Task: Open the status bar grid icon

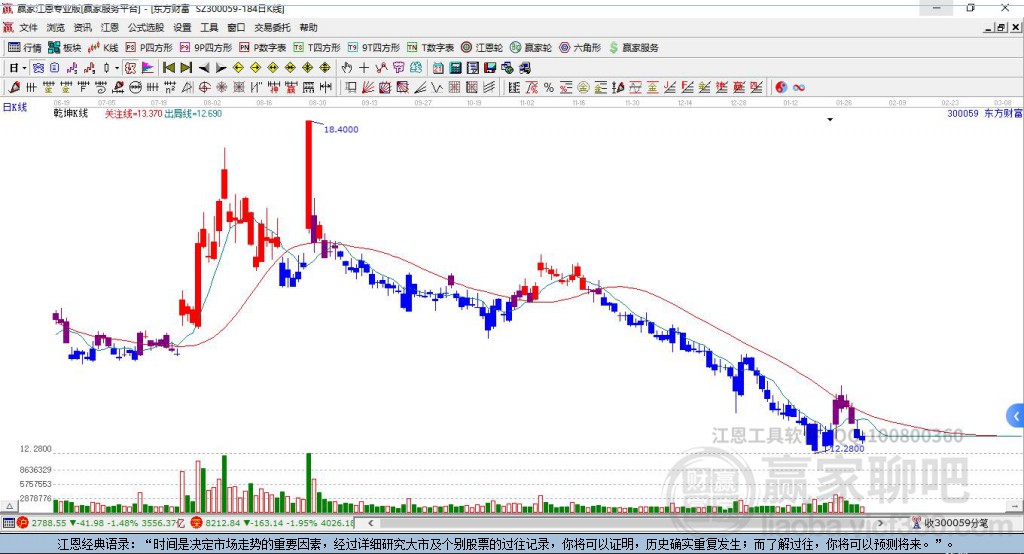Action: (x=8, y=523)
